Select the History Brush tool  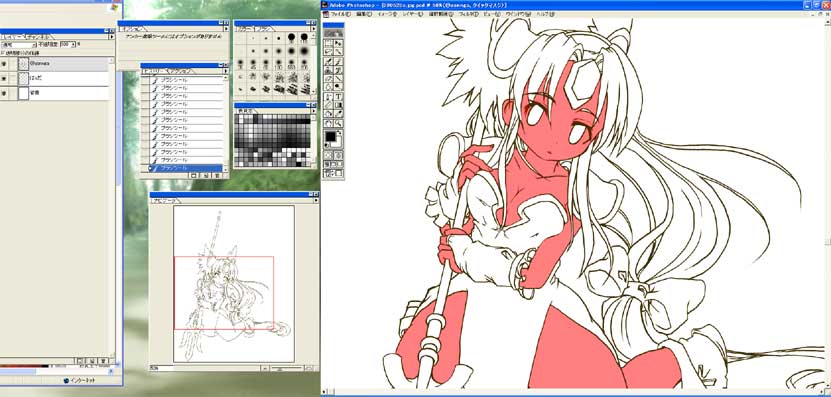point(338,69)
